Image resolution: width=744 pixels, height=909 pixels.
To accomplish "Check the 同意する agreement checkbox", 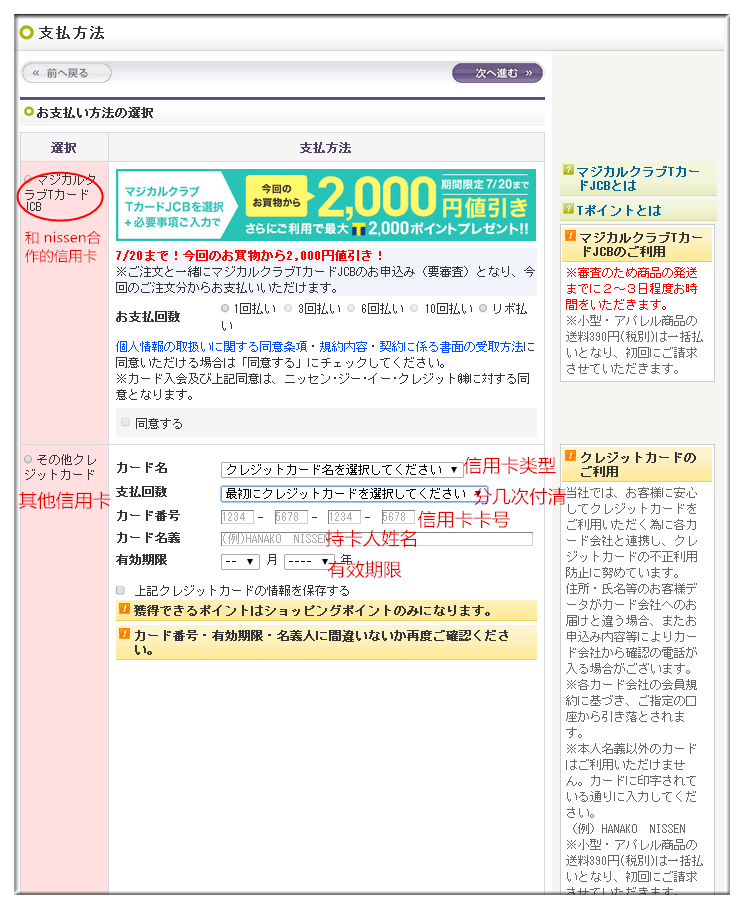I will [x=125, y=423].
